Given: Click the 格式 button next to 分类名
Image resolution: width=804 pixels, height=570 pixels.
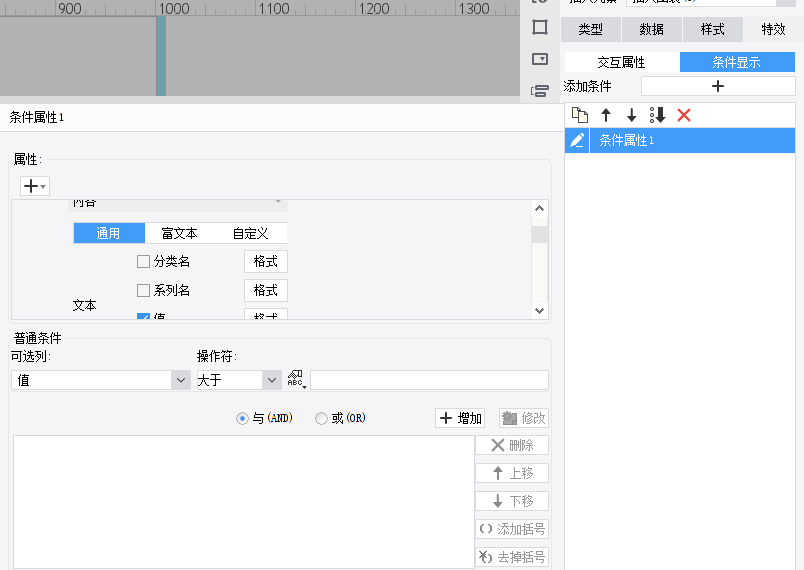Looking at the screenshot, I should tap(265, 262).
